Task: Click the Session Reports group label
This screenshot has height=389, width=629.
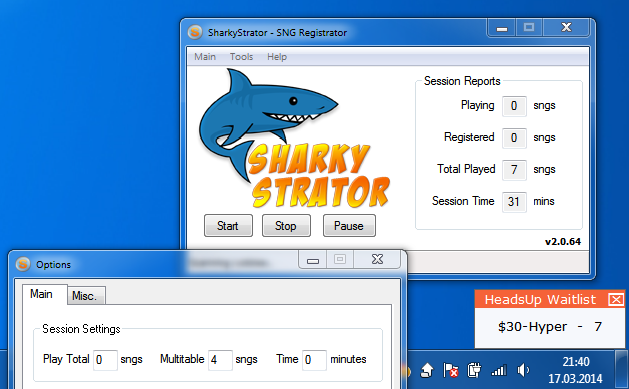Action: pos(462,81)
